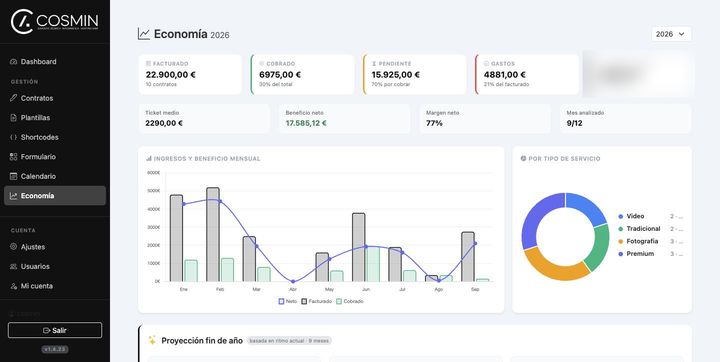Click the bar icon beside Ingresos y beneficio mensual
Image resolution: width=720 pixels, height=362 pixels.
149,158
